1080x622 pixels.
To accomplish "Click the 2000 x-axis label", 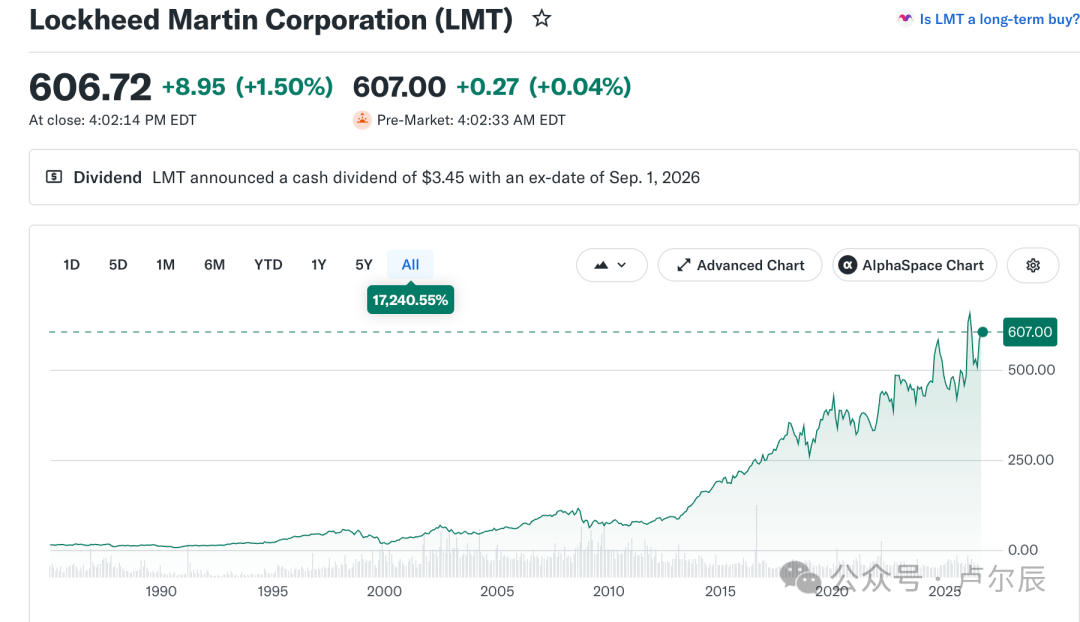I will (384, 591).
